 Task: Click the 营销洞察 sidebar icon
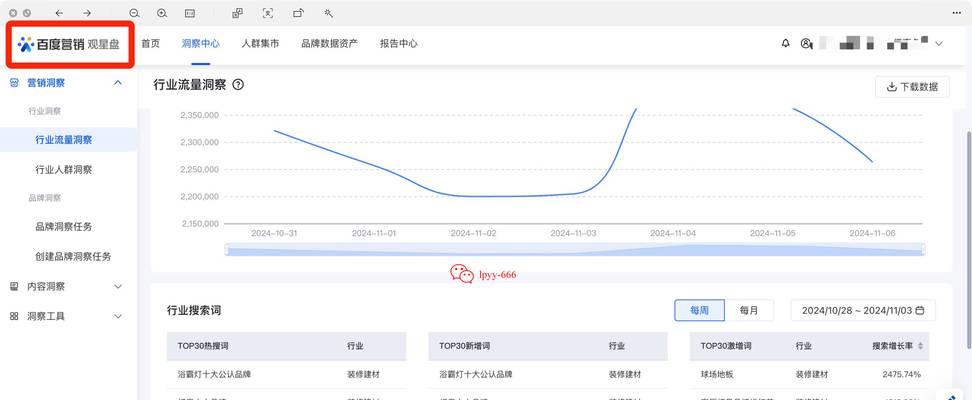[14, 82]
